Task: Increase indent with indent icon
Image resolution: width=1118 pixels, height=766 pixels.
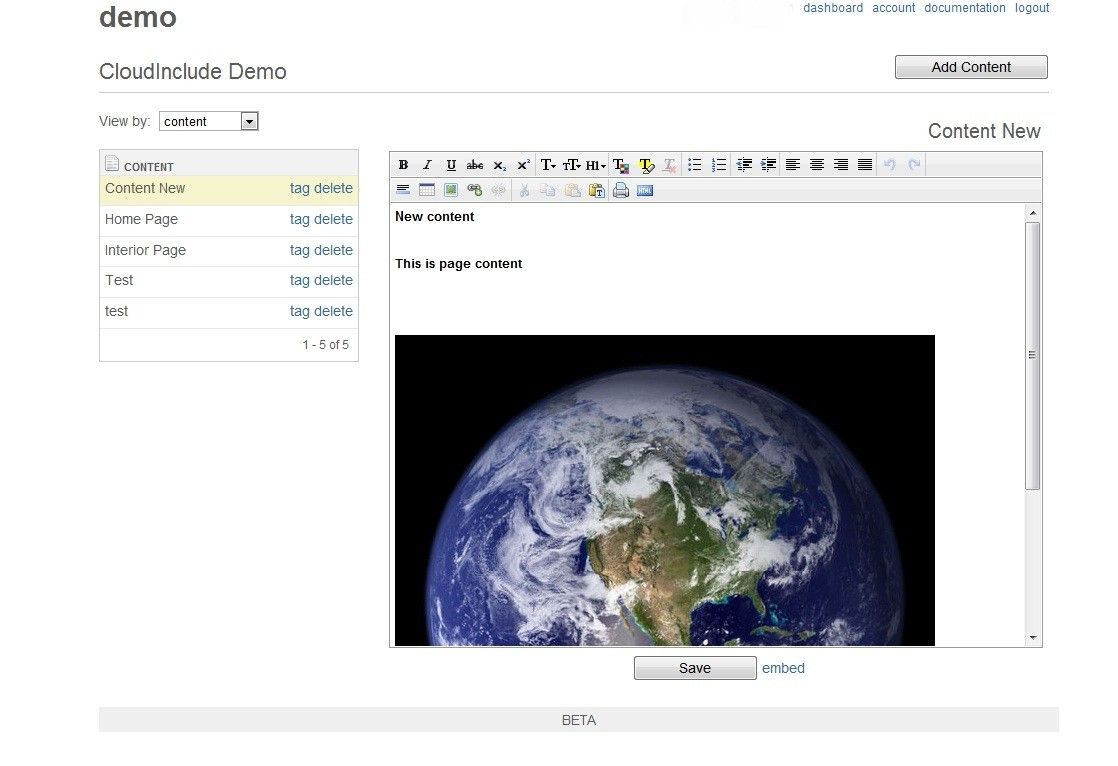Action: 768,165
